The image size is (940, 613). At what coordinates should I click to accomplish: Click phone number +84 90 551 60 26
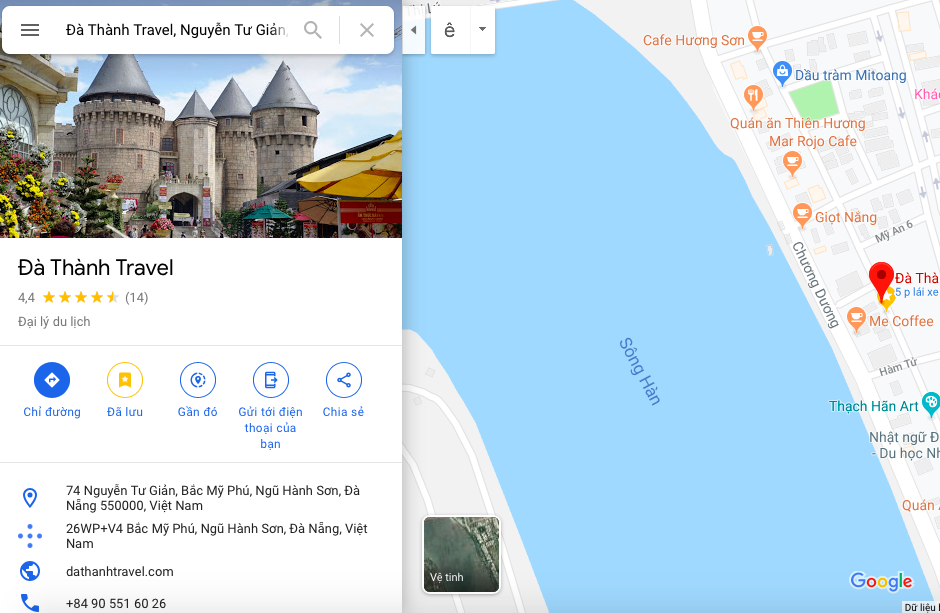pos(116,603)
